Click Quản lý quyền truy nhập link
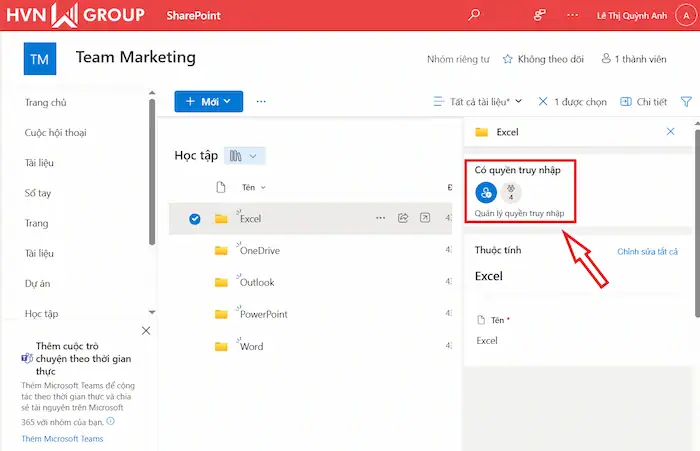This screenshot has height=451, width=700. 519,214
